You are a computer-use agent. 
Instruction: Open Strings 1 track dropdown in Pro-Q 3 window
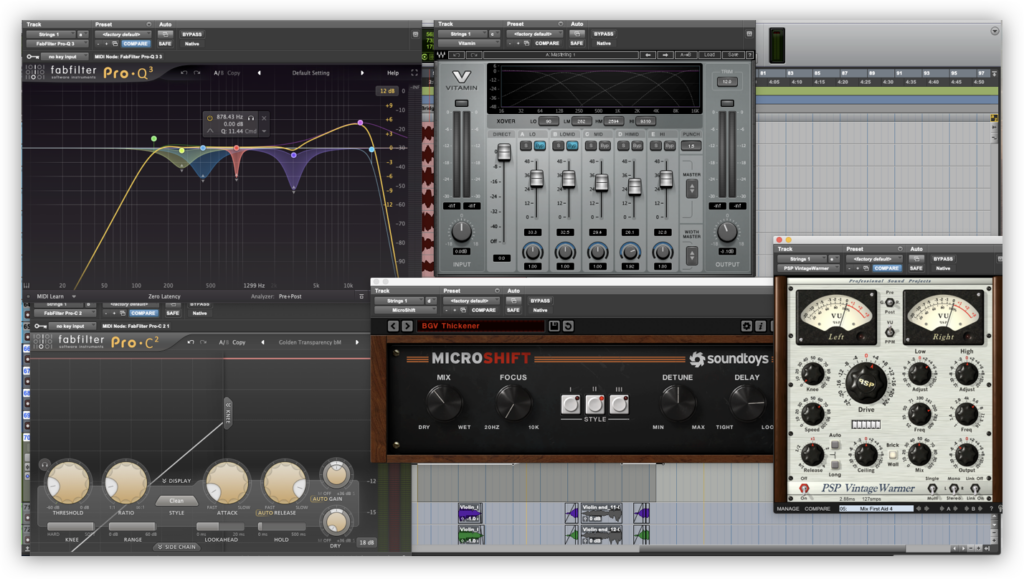coord(50,34)
